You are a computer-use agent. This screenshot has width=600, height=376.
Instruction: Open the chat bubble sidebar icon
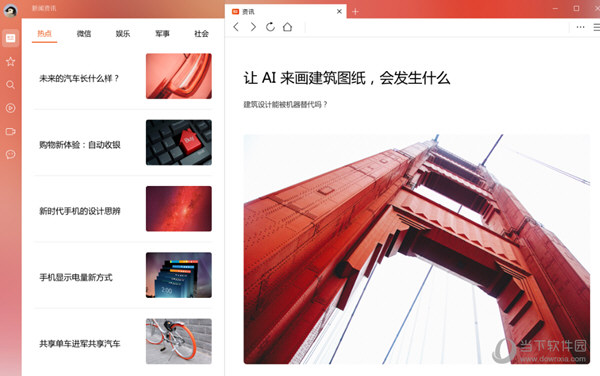tap(10, 155)
